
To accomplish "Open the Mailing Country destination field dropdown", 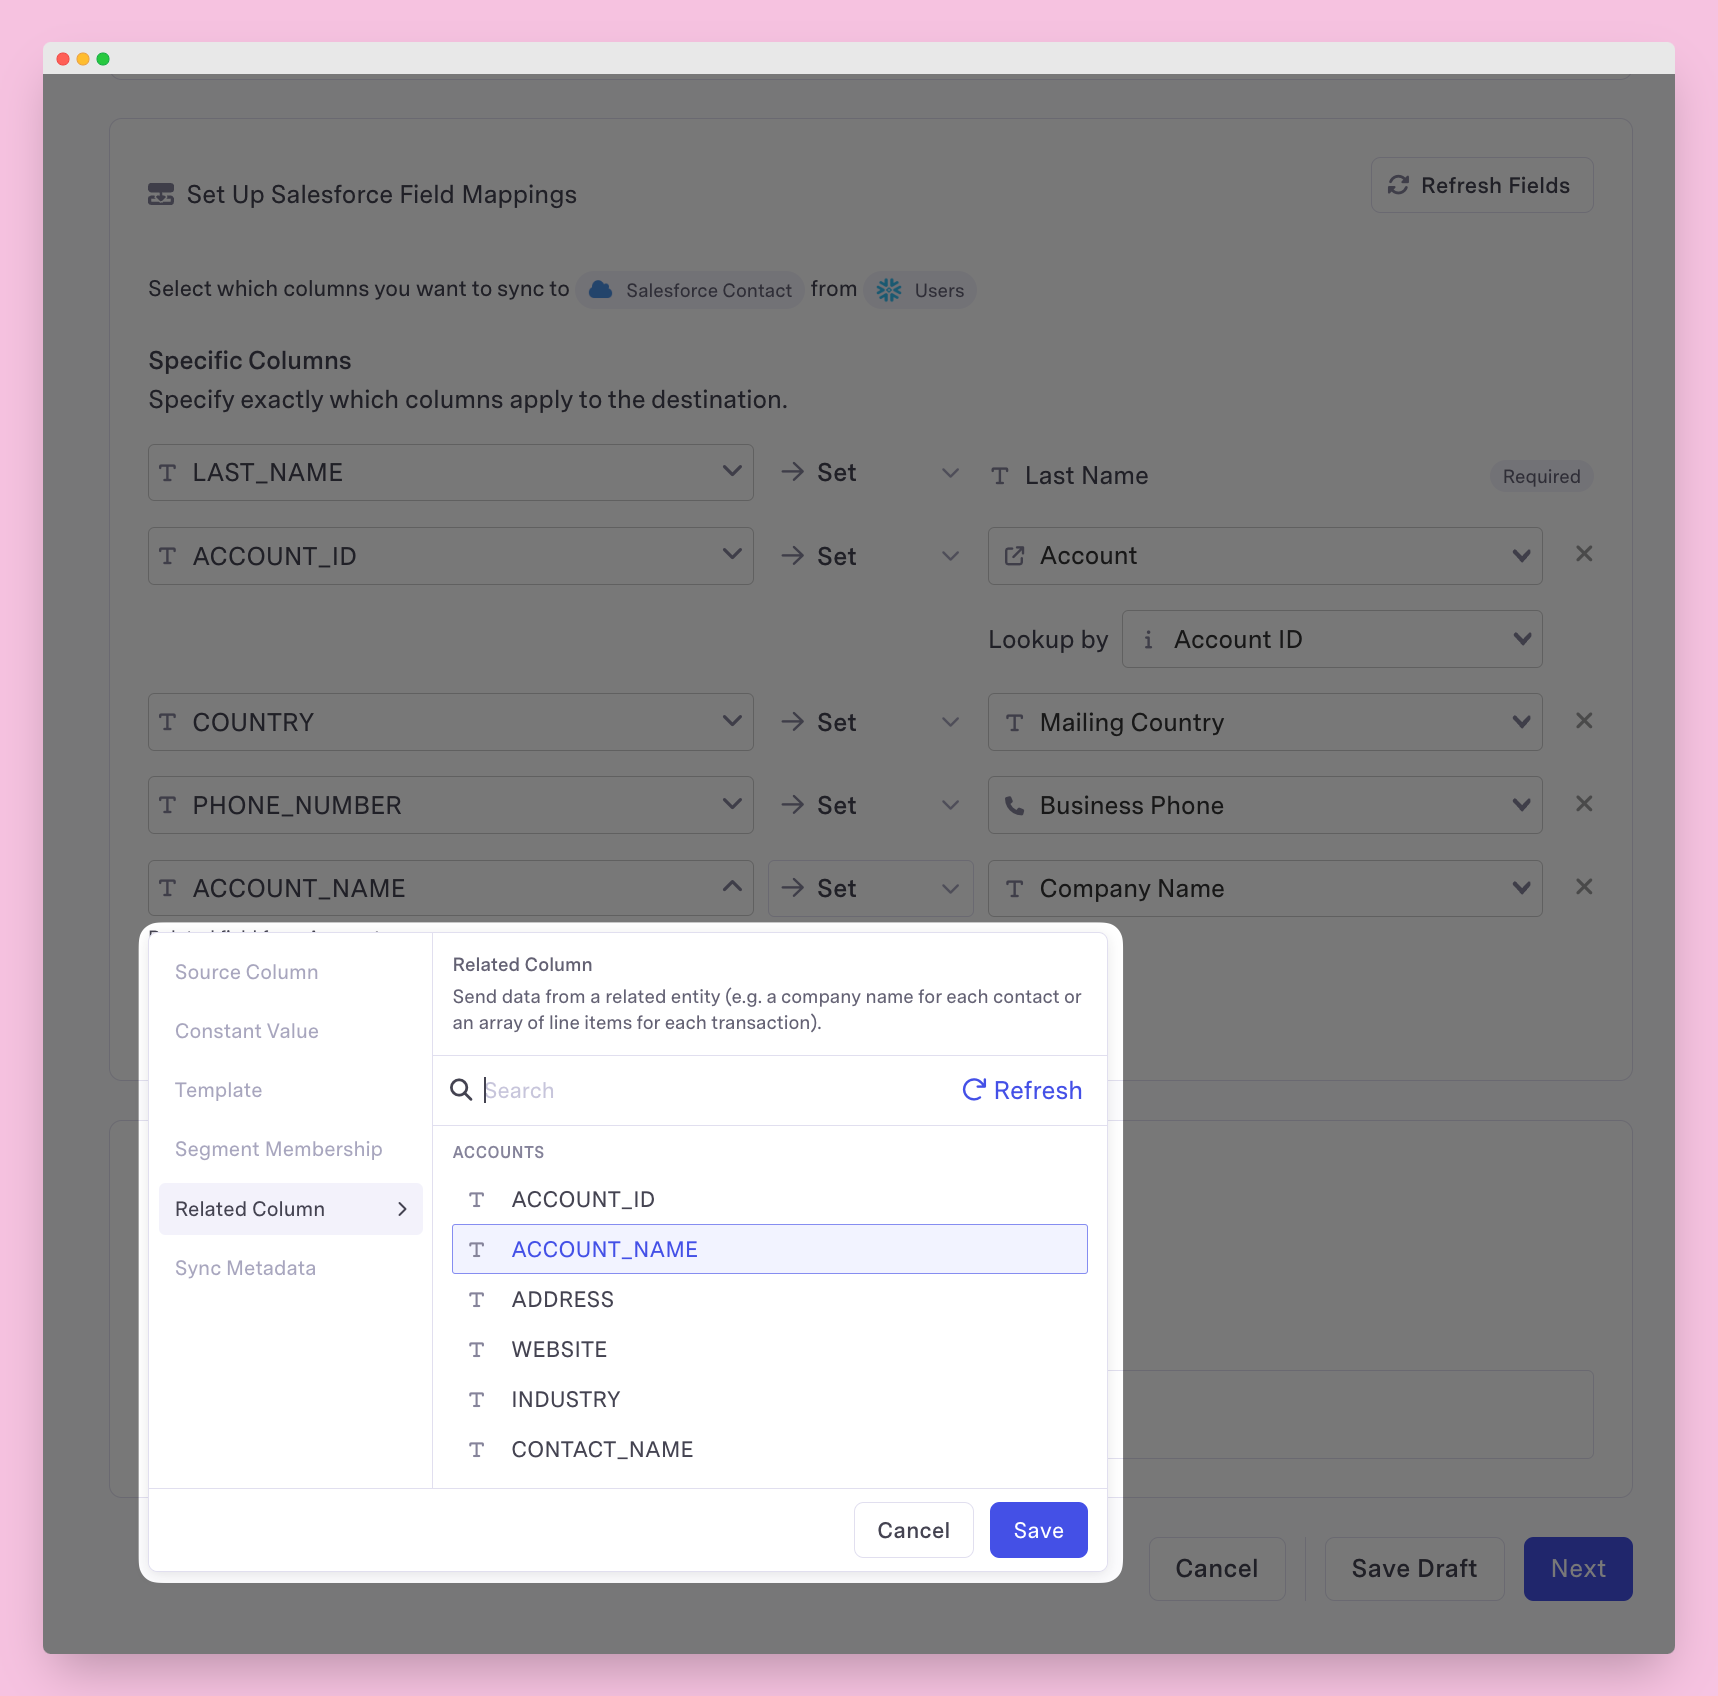I will [x=1521, y=721].
